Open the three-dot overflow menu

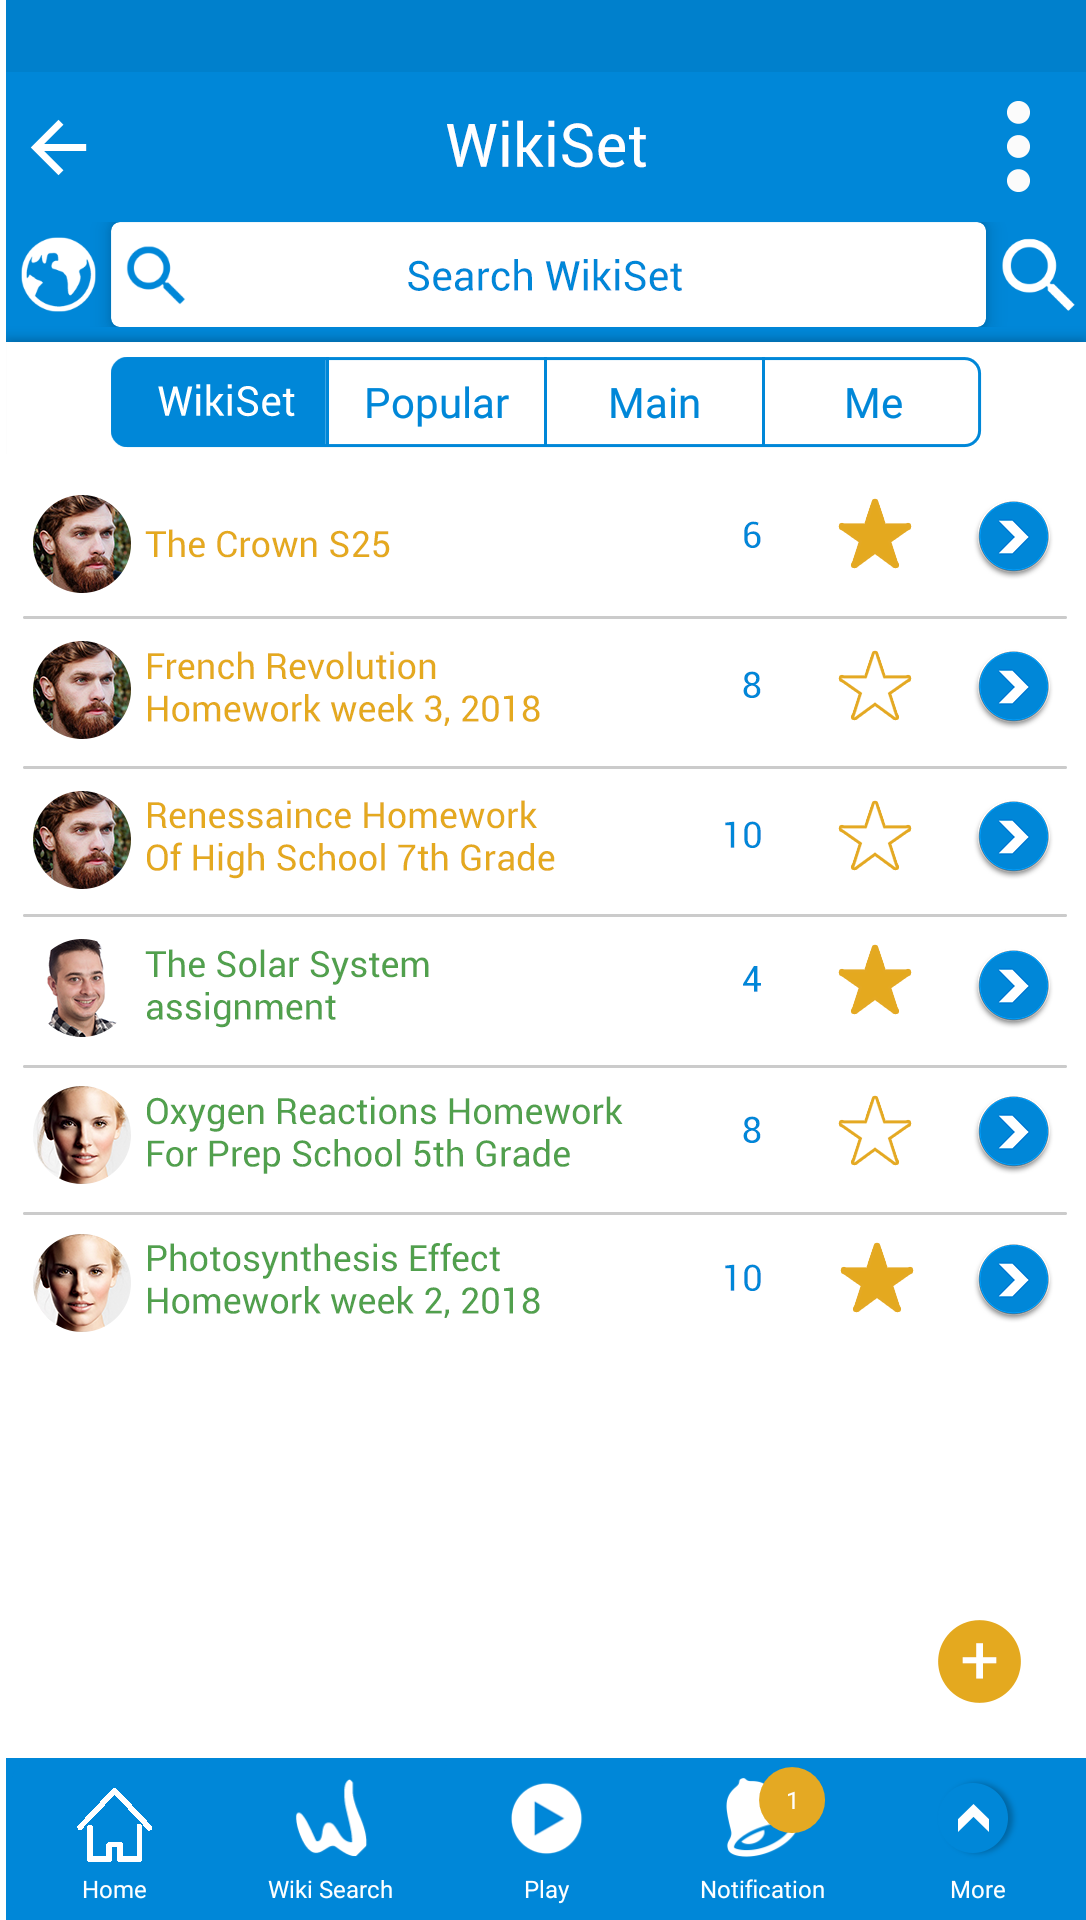click(x=1018, y=146)
